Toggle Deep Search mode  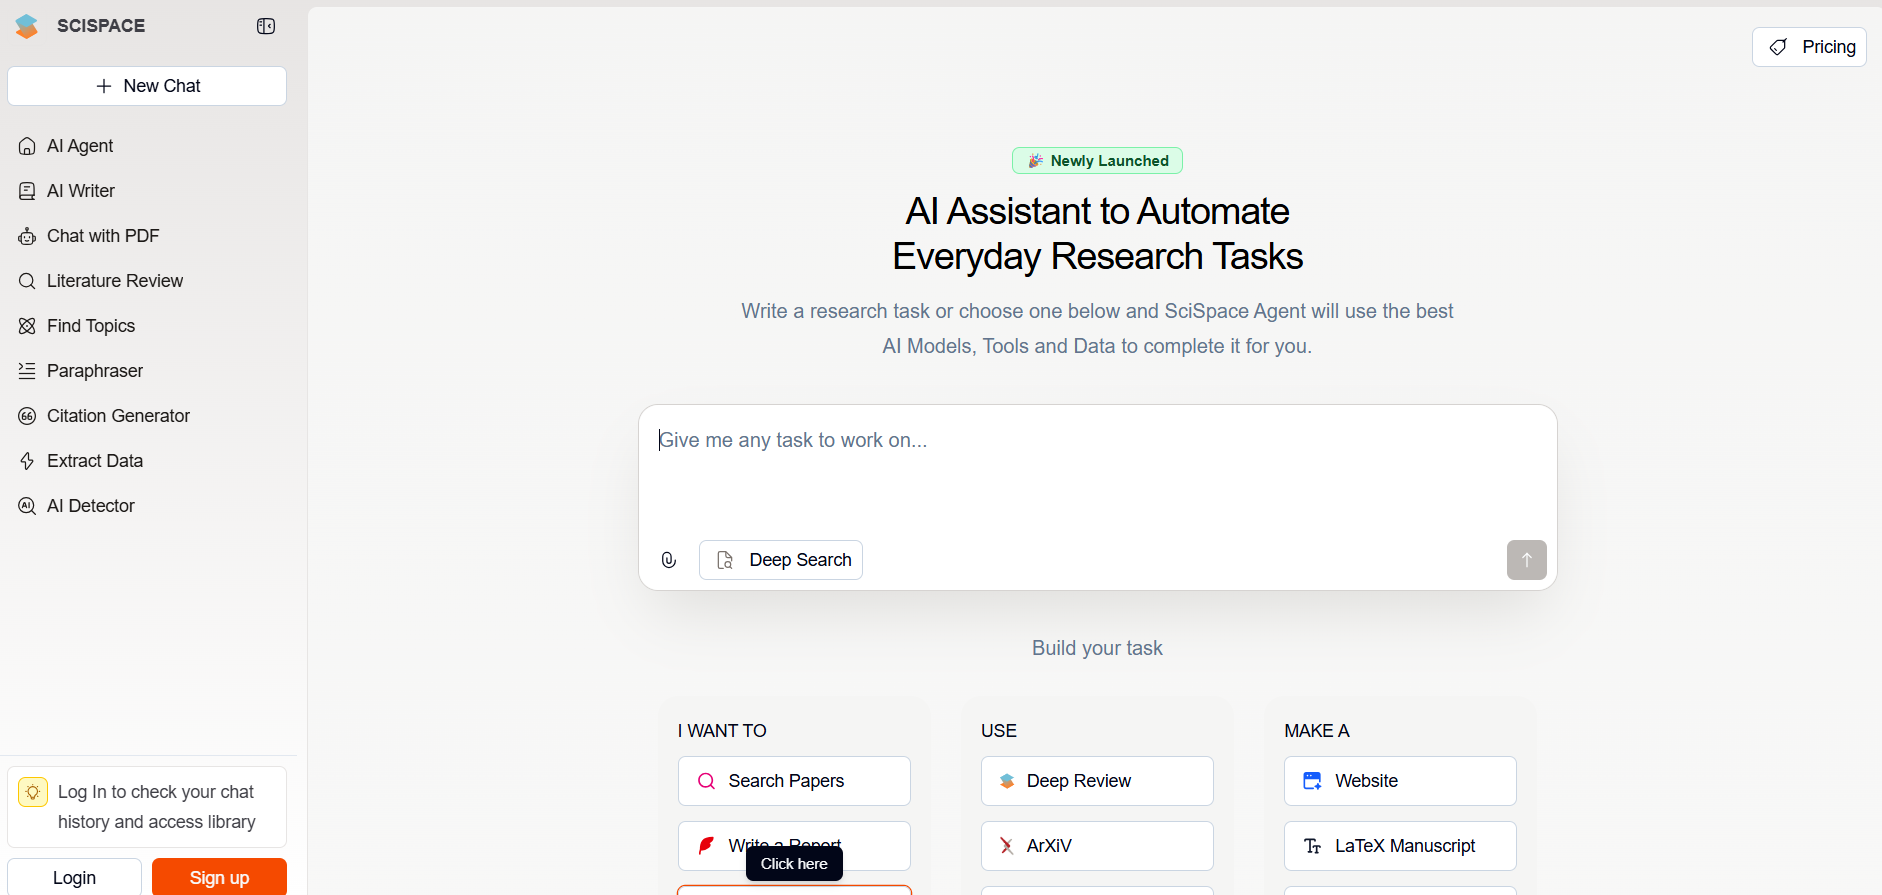pyautogui.click(x=781, y=560)
